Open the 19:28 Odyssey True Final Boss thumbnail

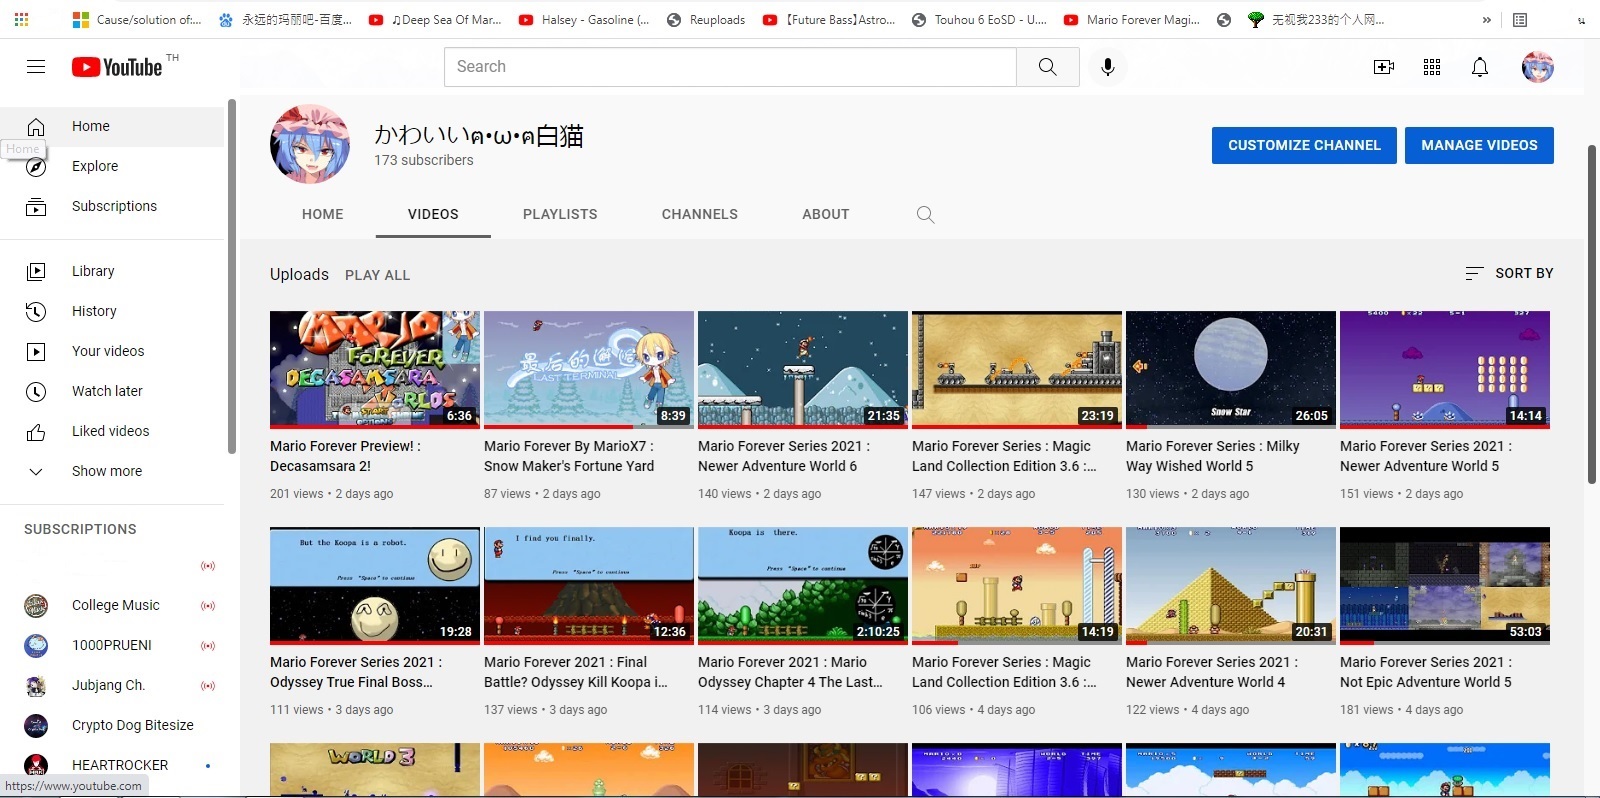375,585
